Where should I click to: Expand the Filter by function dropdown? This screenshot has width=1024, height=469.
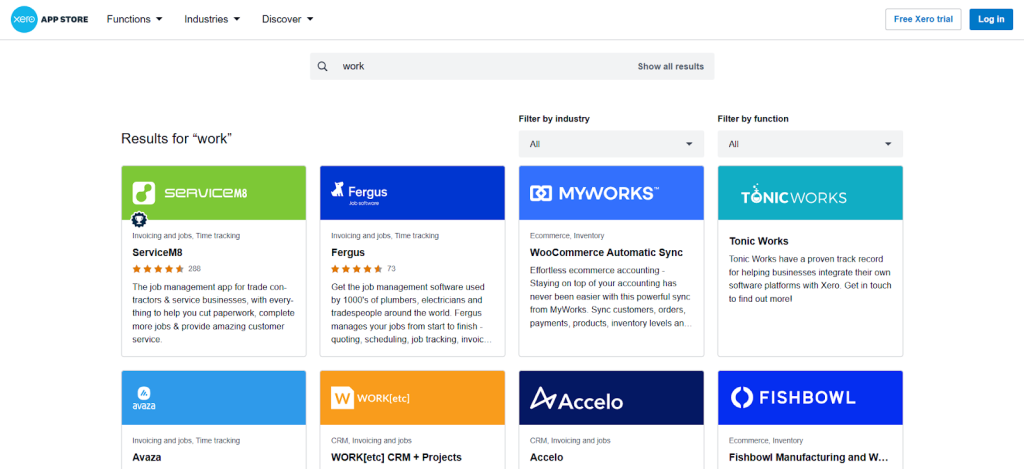(810, 144)
